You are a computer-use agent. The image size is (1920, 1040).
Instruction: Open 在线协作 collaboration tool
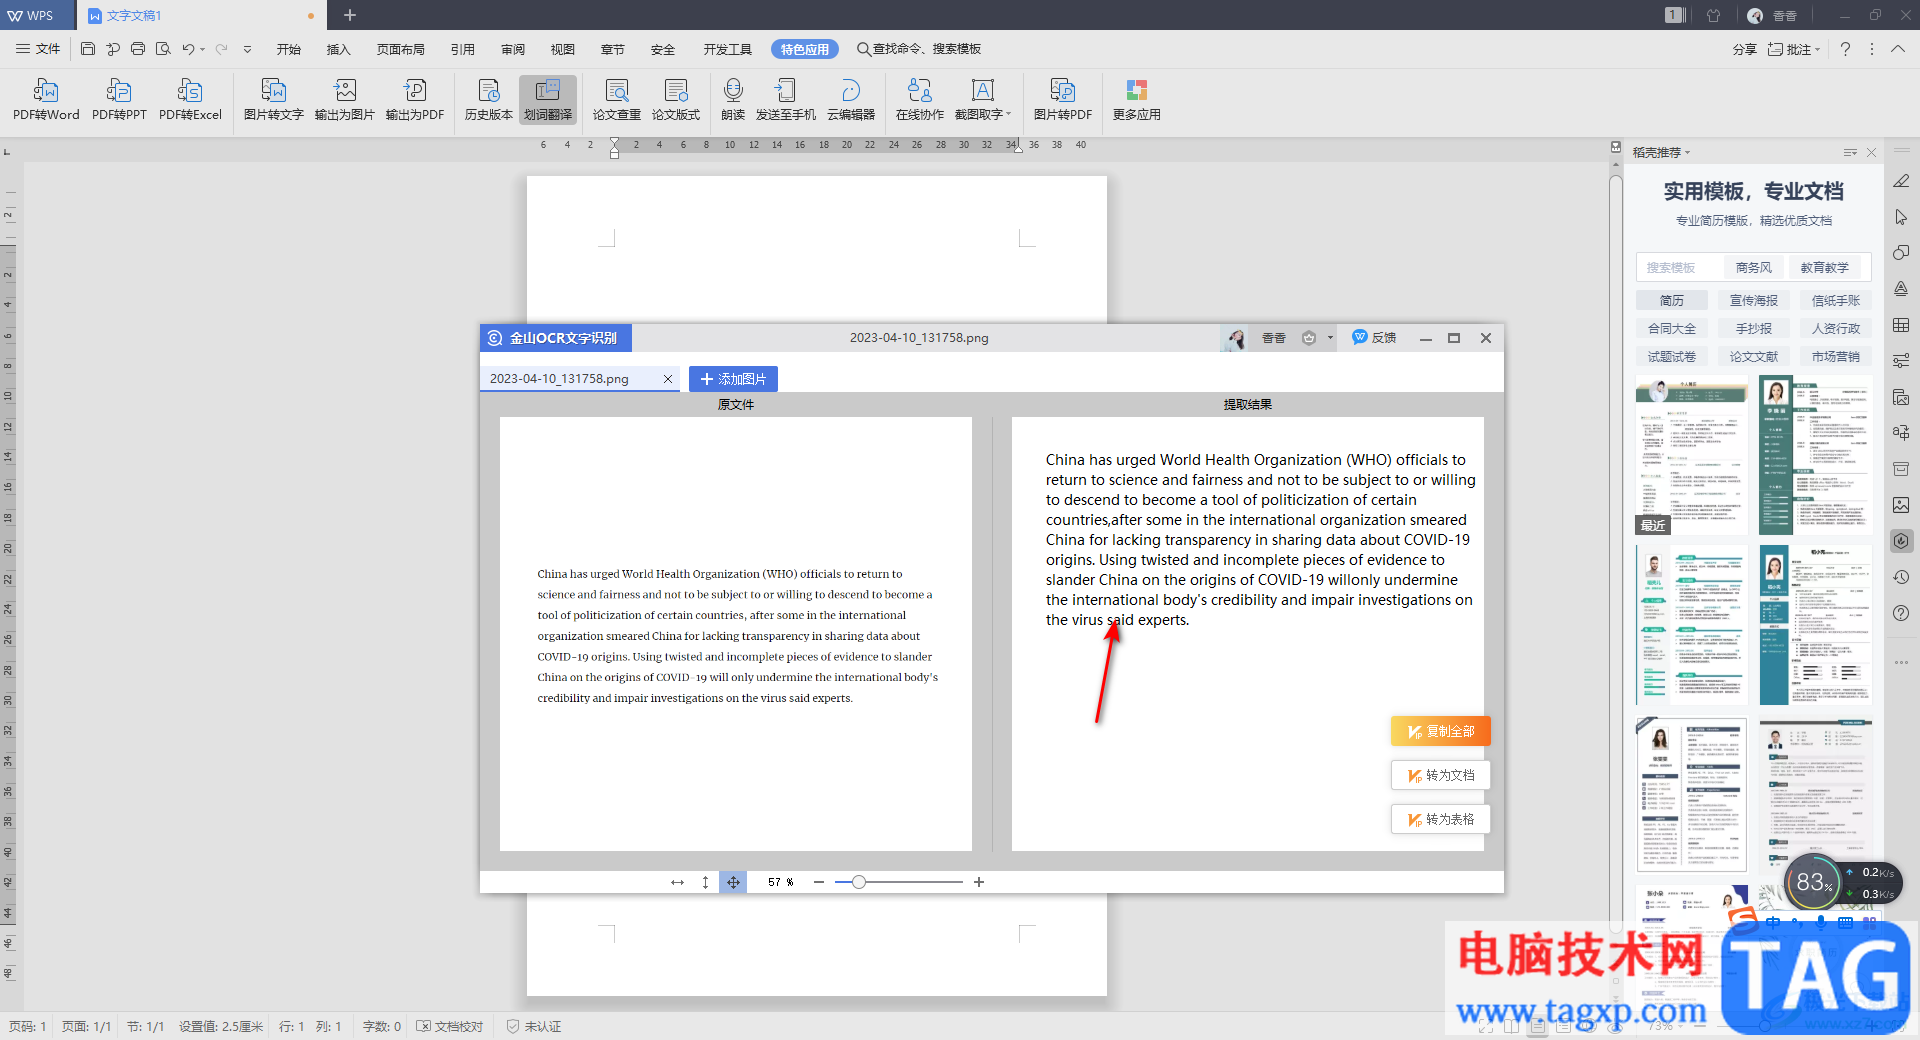[920, 100]
